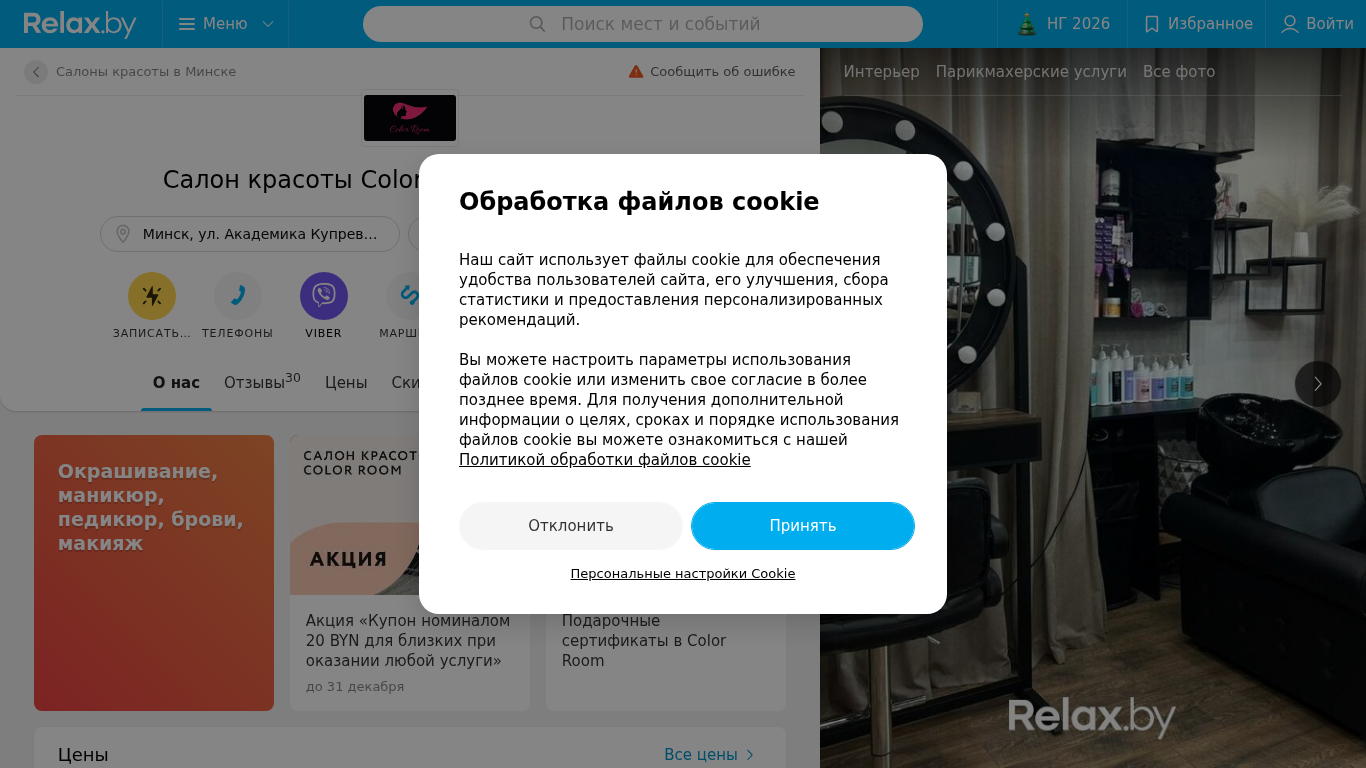This screenshot has height=768, width=1366.
Task: Expand the Меню dropdown chevron
Action: (x=267, y=24)
